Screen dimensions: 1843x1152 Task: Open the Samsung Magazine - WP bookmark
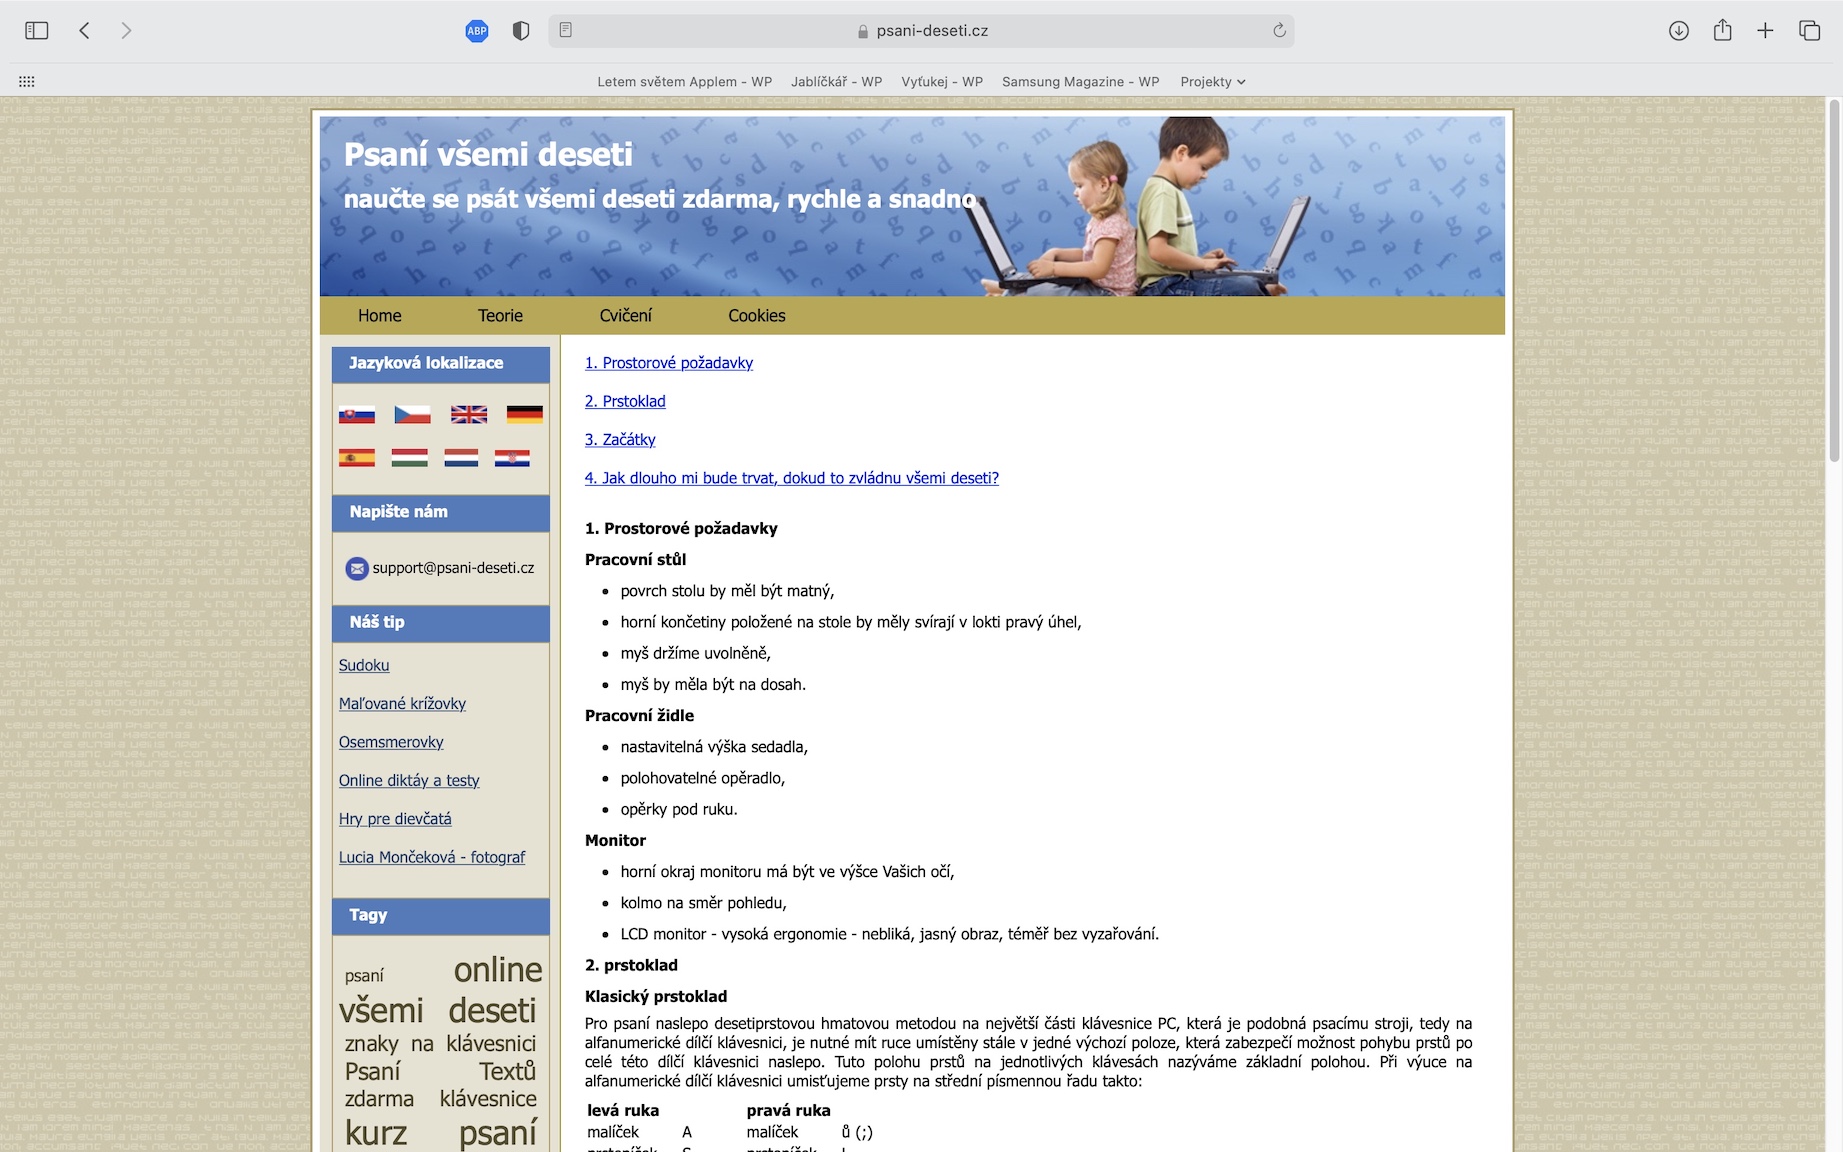coord(1081,82)
